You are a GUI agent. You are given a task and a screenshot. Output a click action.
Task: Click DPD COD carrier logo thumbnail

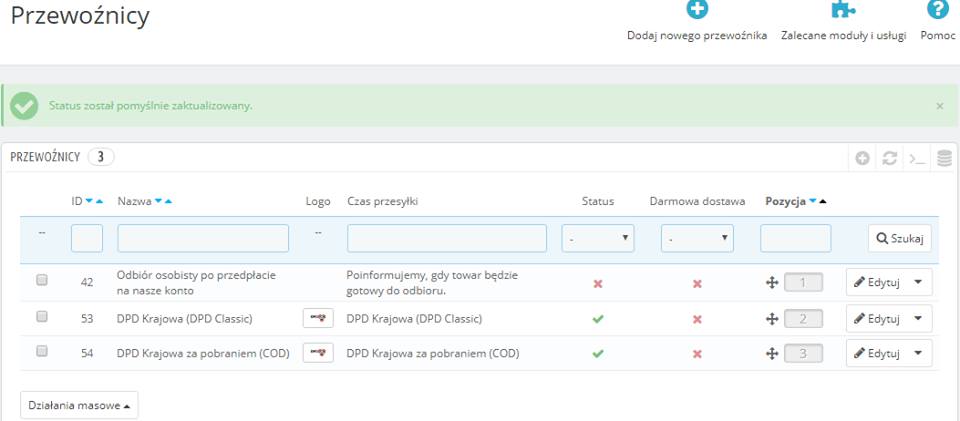(318, 353)
